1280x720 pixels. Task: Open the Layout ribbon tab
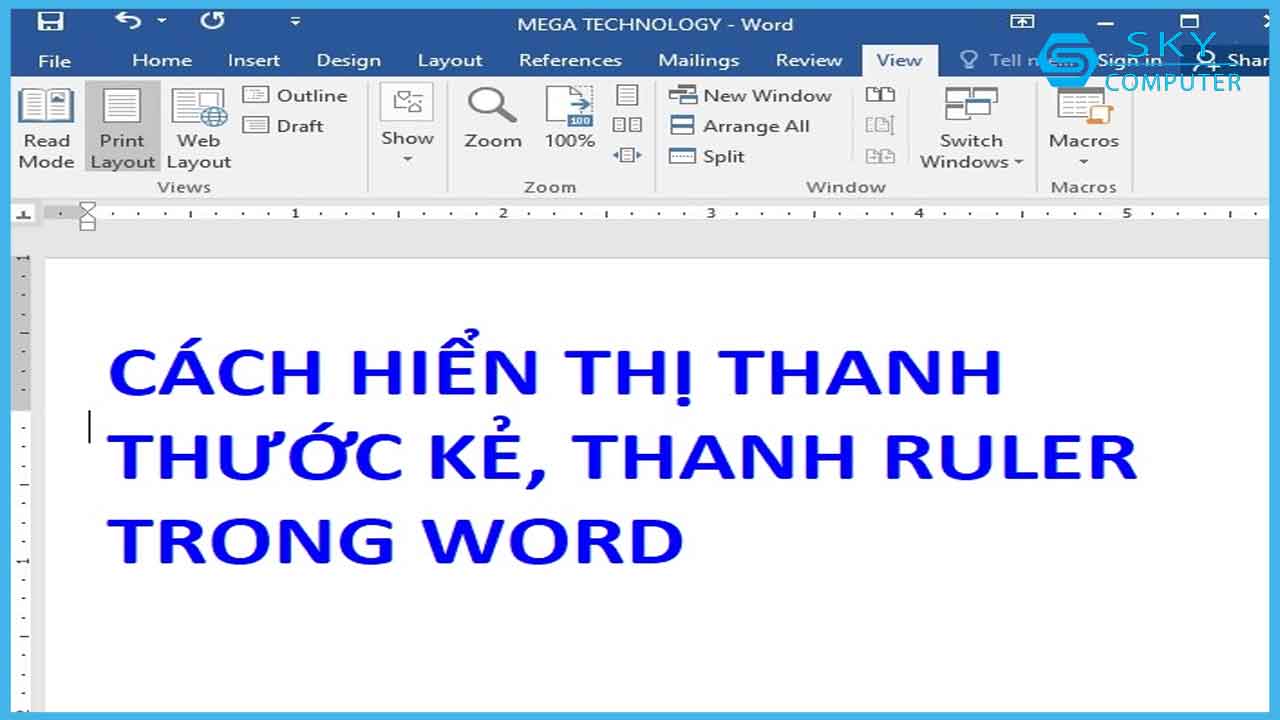[450, 60]
